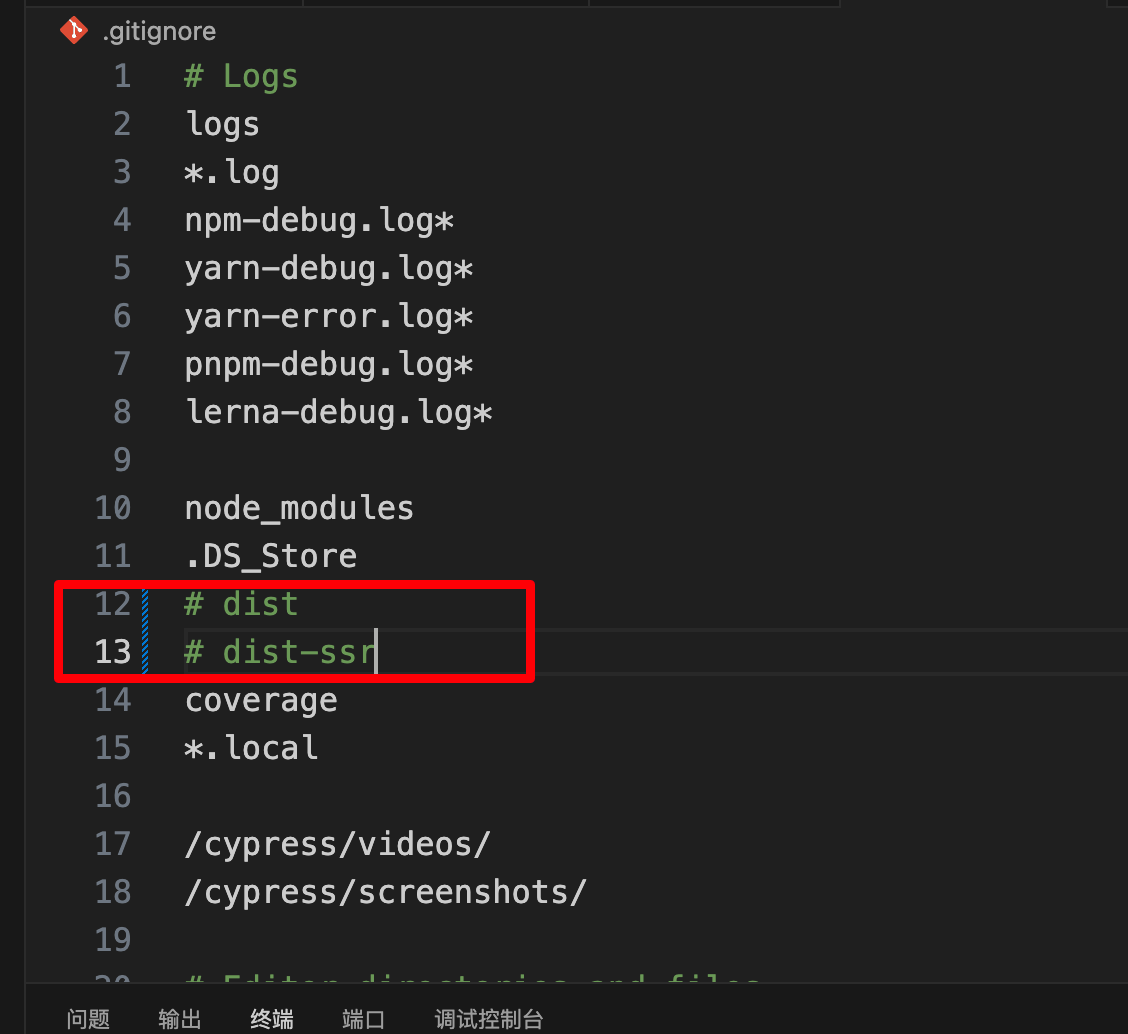Click the node_modules entry
This screenshot has height=1034, width=1128.
[299, 508]
